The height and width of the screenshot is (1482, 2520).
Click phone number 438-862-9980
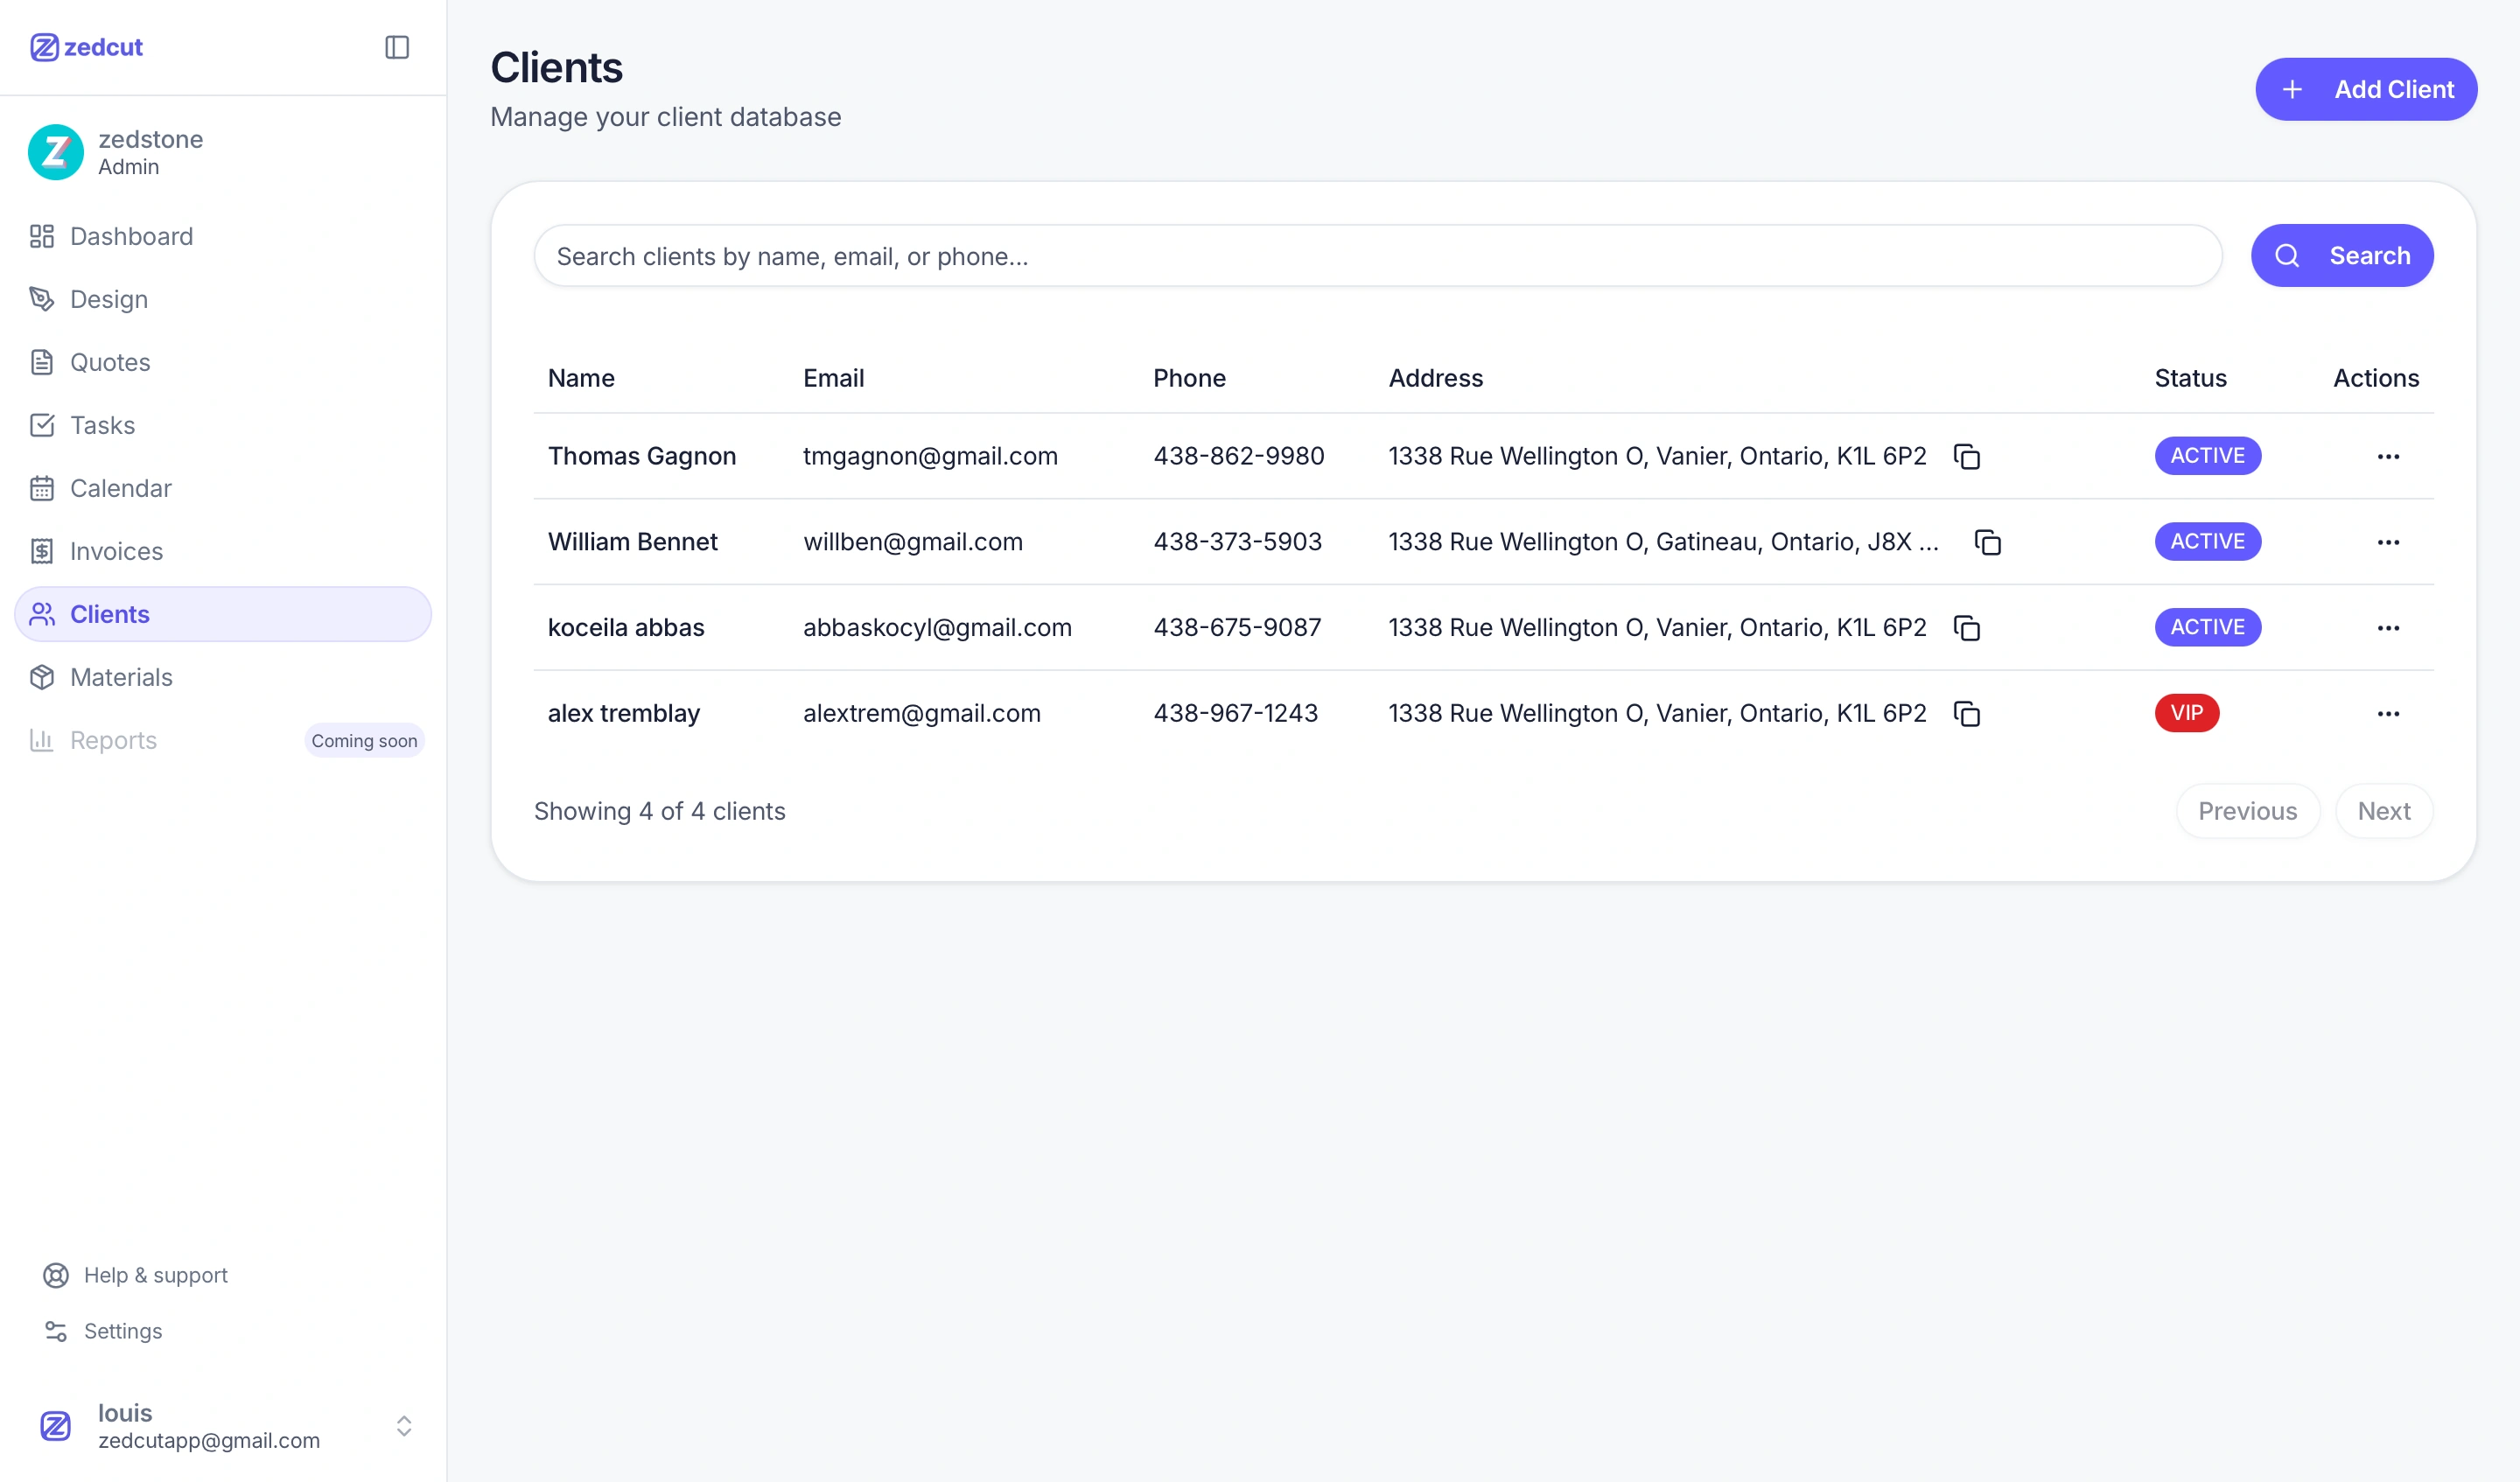point(1239,456)
